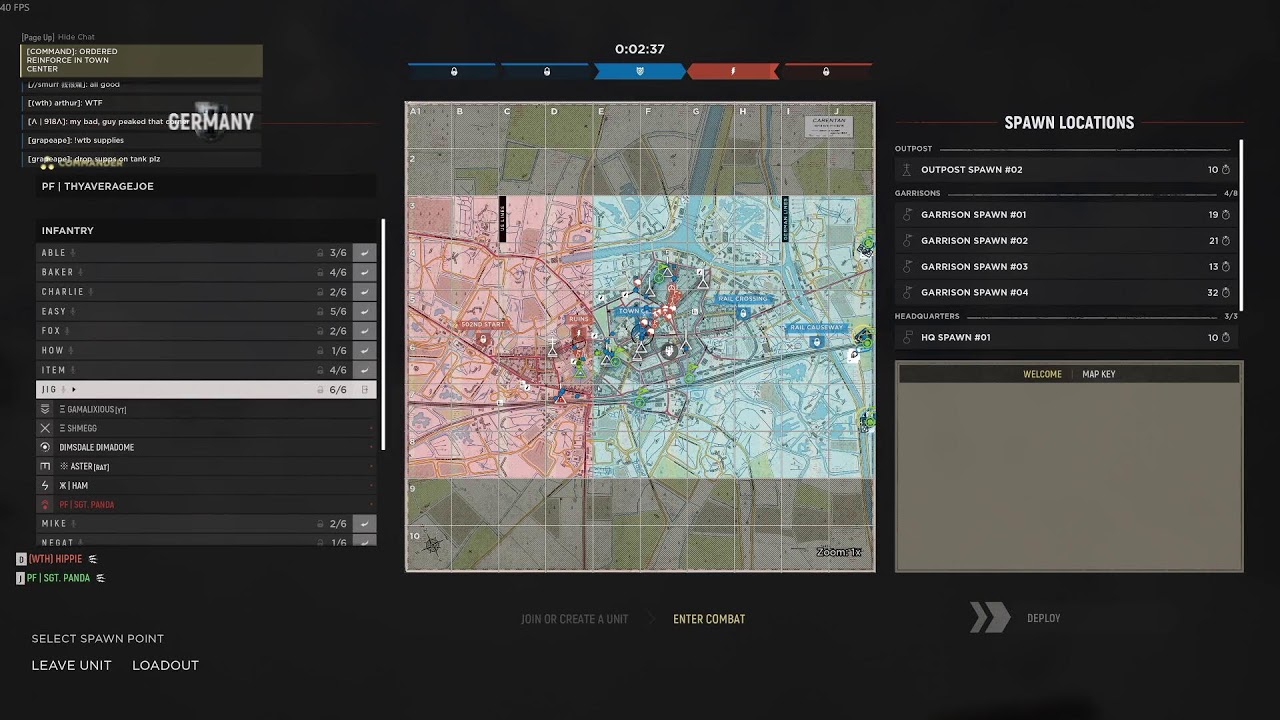Image resolution: width=1280 pixels, height=720 pixels.
Task: Toggle the lock on Mike squad
Action: 321,524
